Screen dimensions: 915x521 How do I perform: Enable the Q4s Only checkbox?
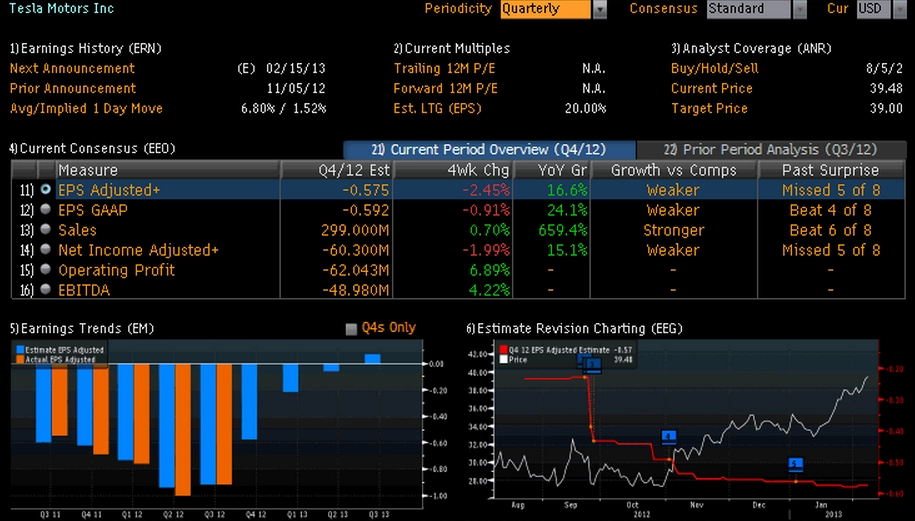(351, 329)
